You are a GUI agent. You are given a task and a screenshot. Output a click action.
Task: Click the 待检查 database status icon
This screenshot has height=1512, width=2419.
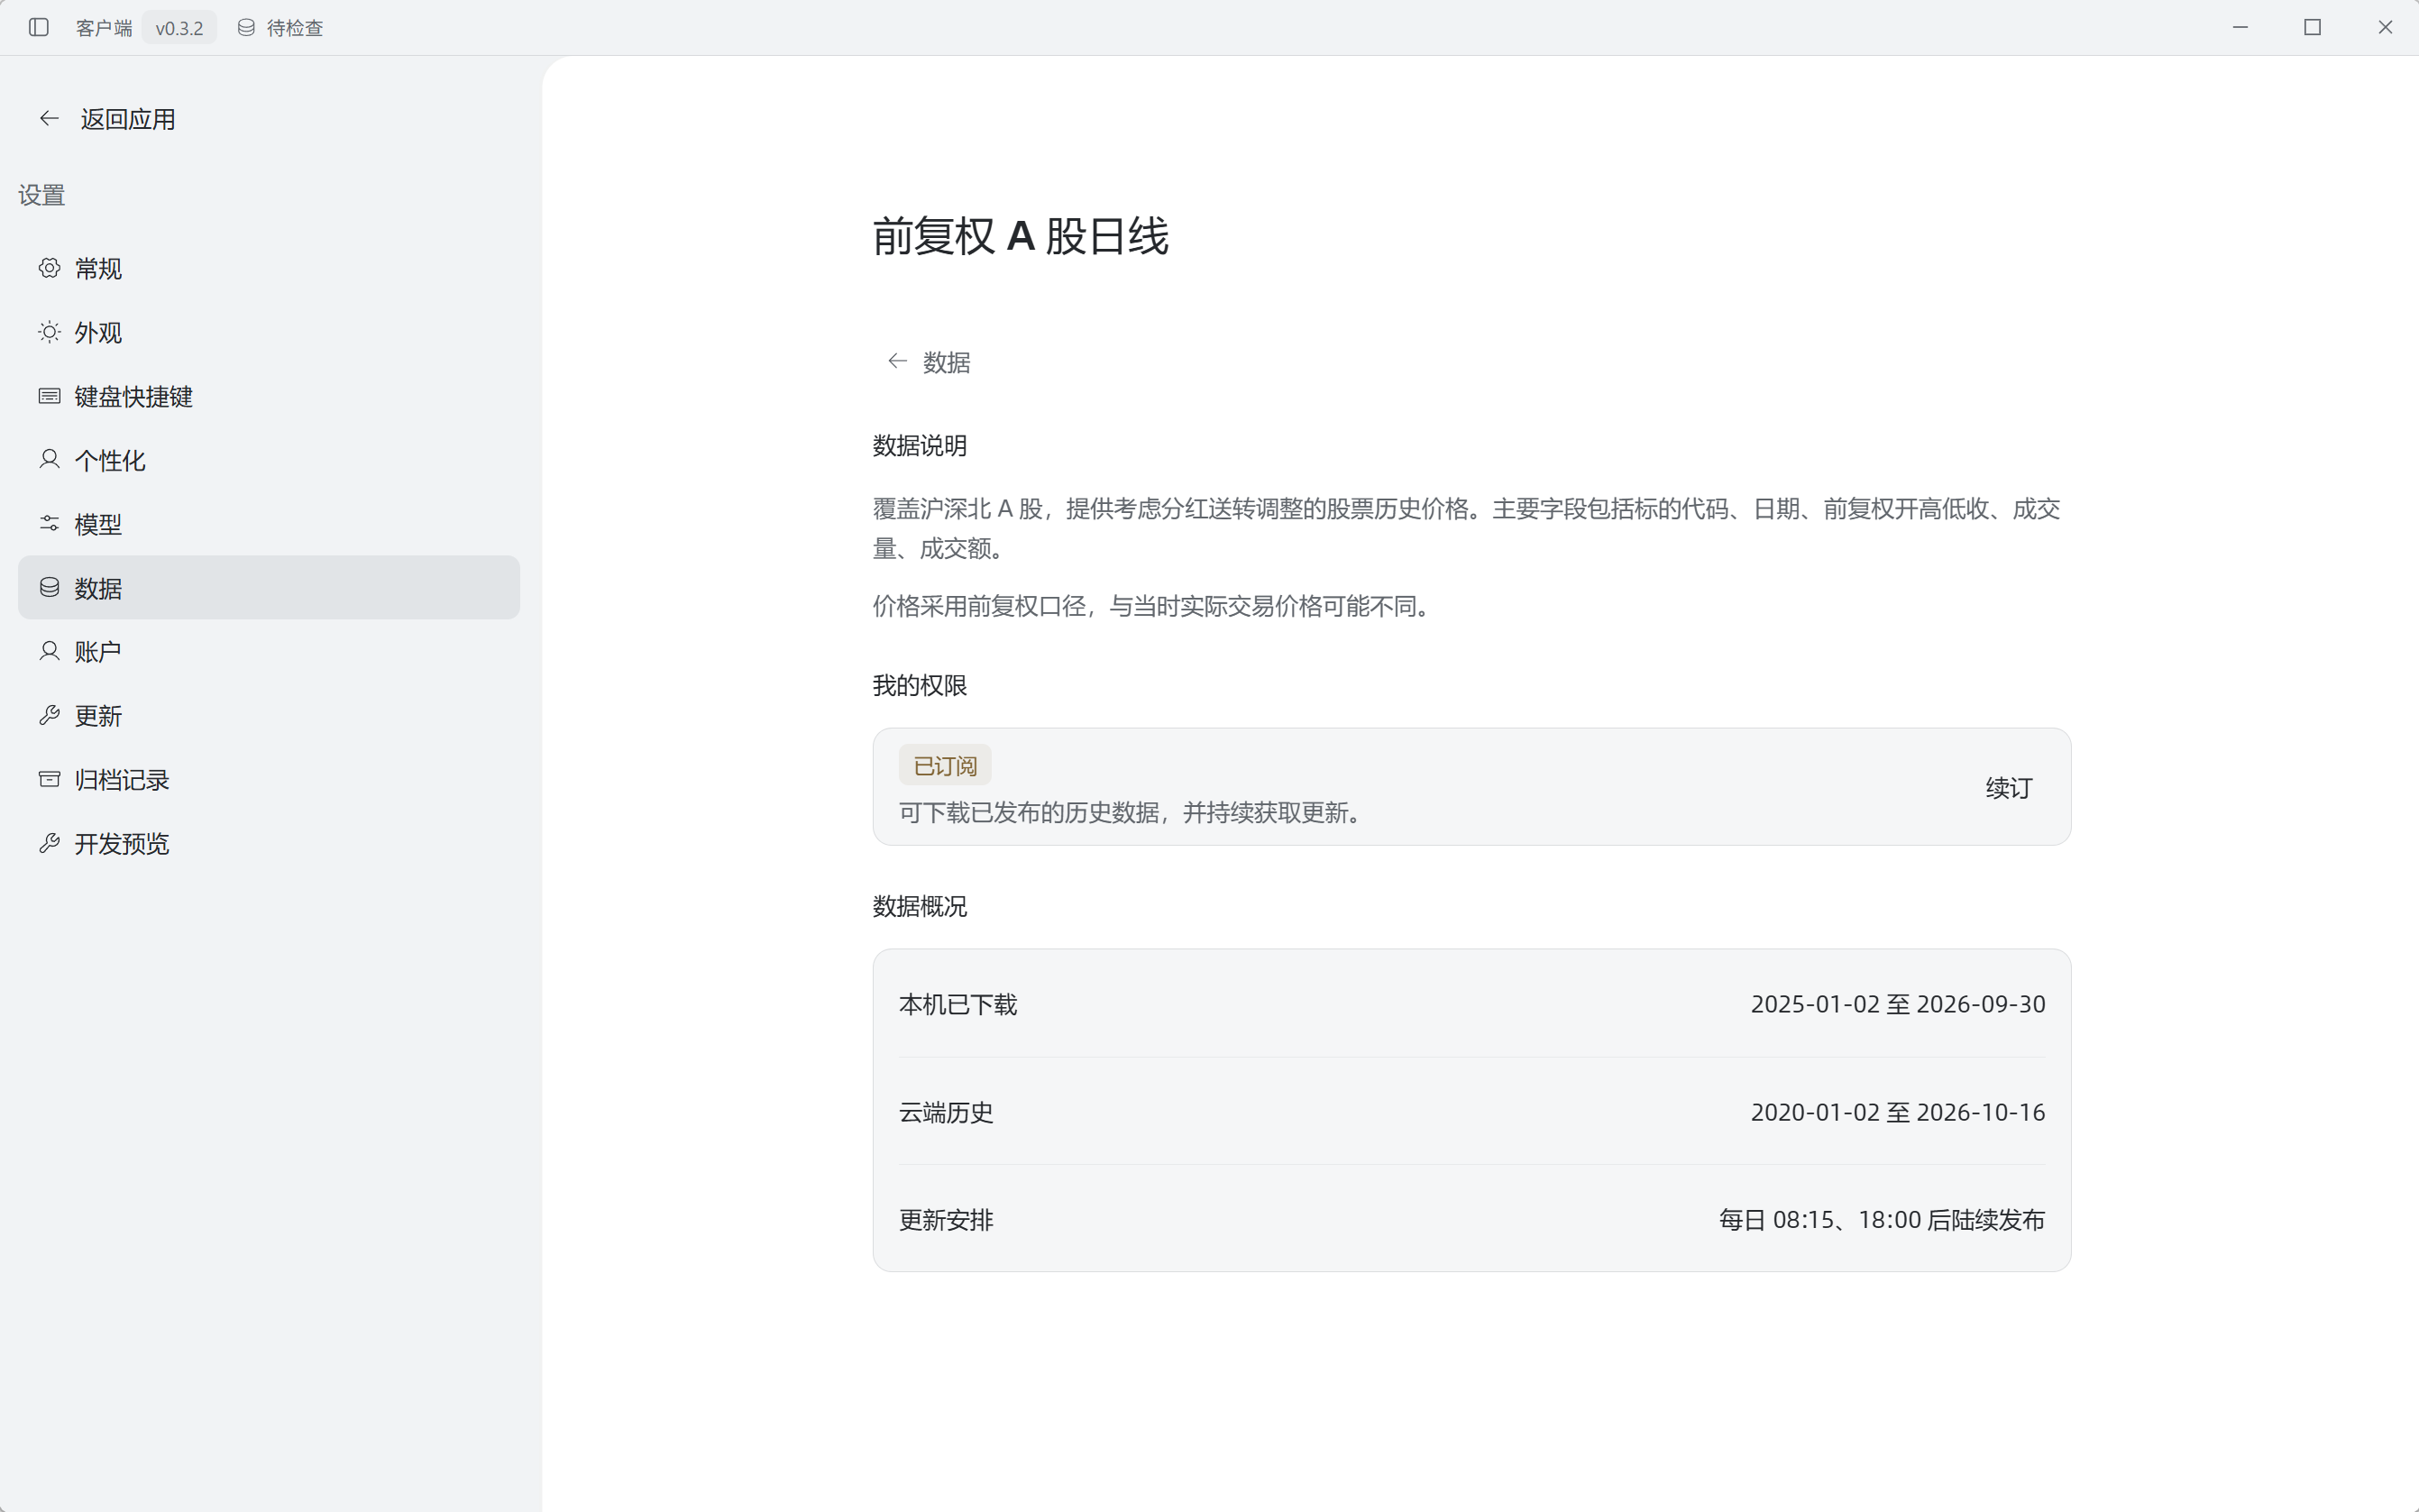tap(246, 27)
